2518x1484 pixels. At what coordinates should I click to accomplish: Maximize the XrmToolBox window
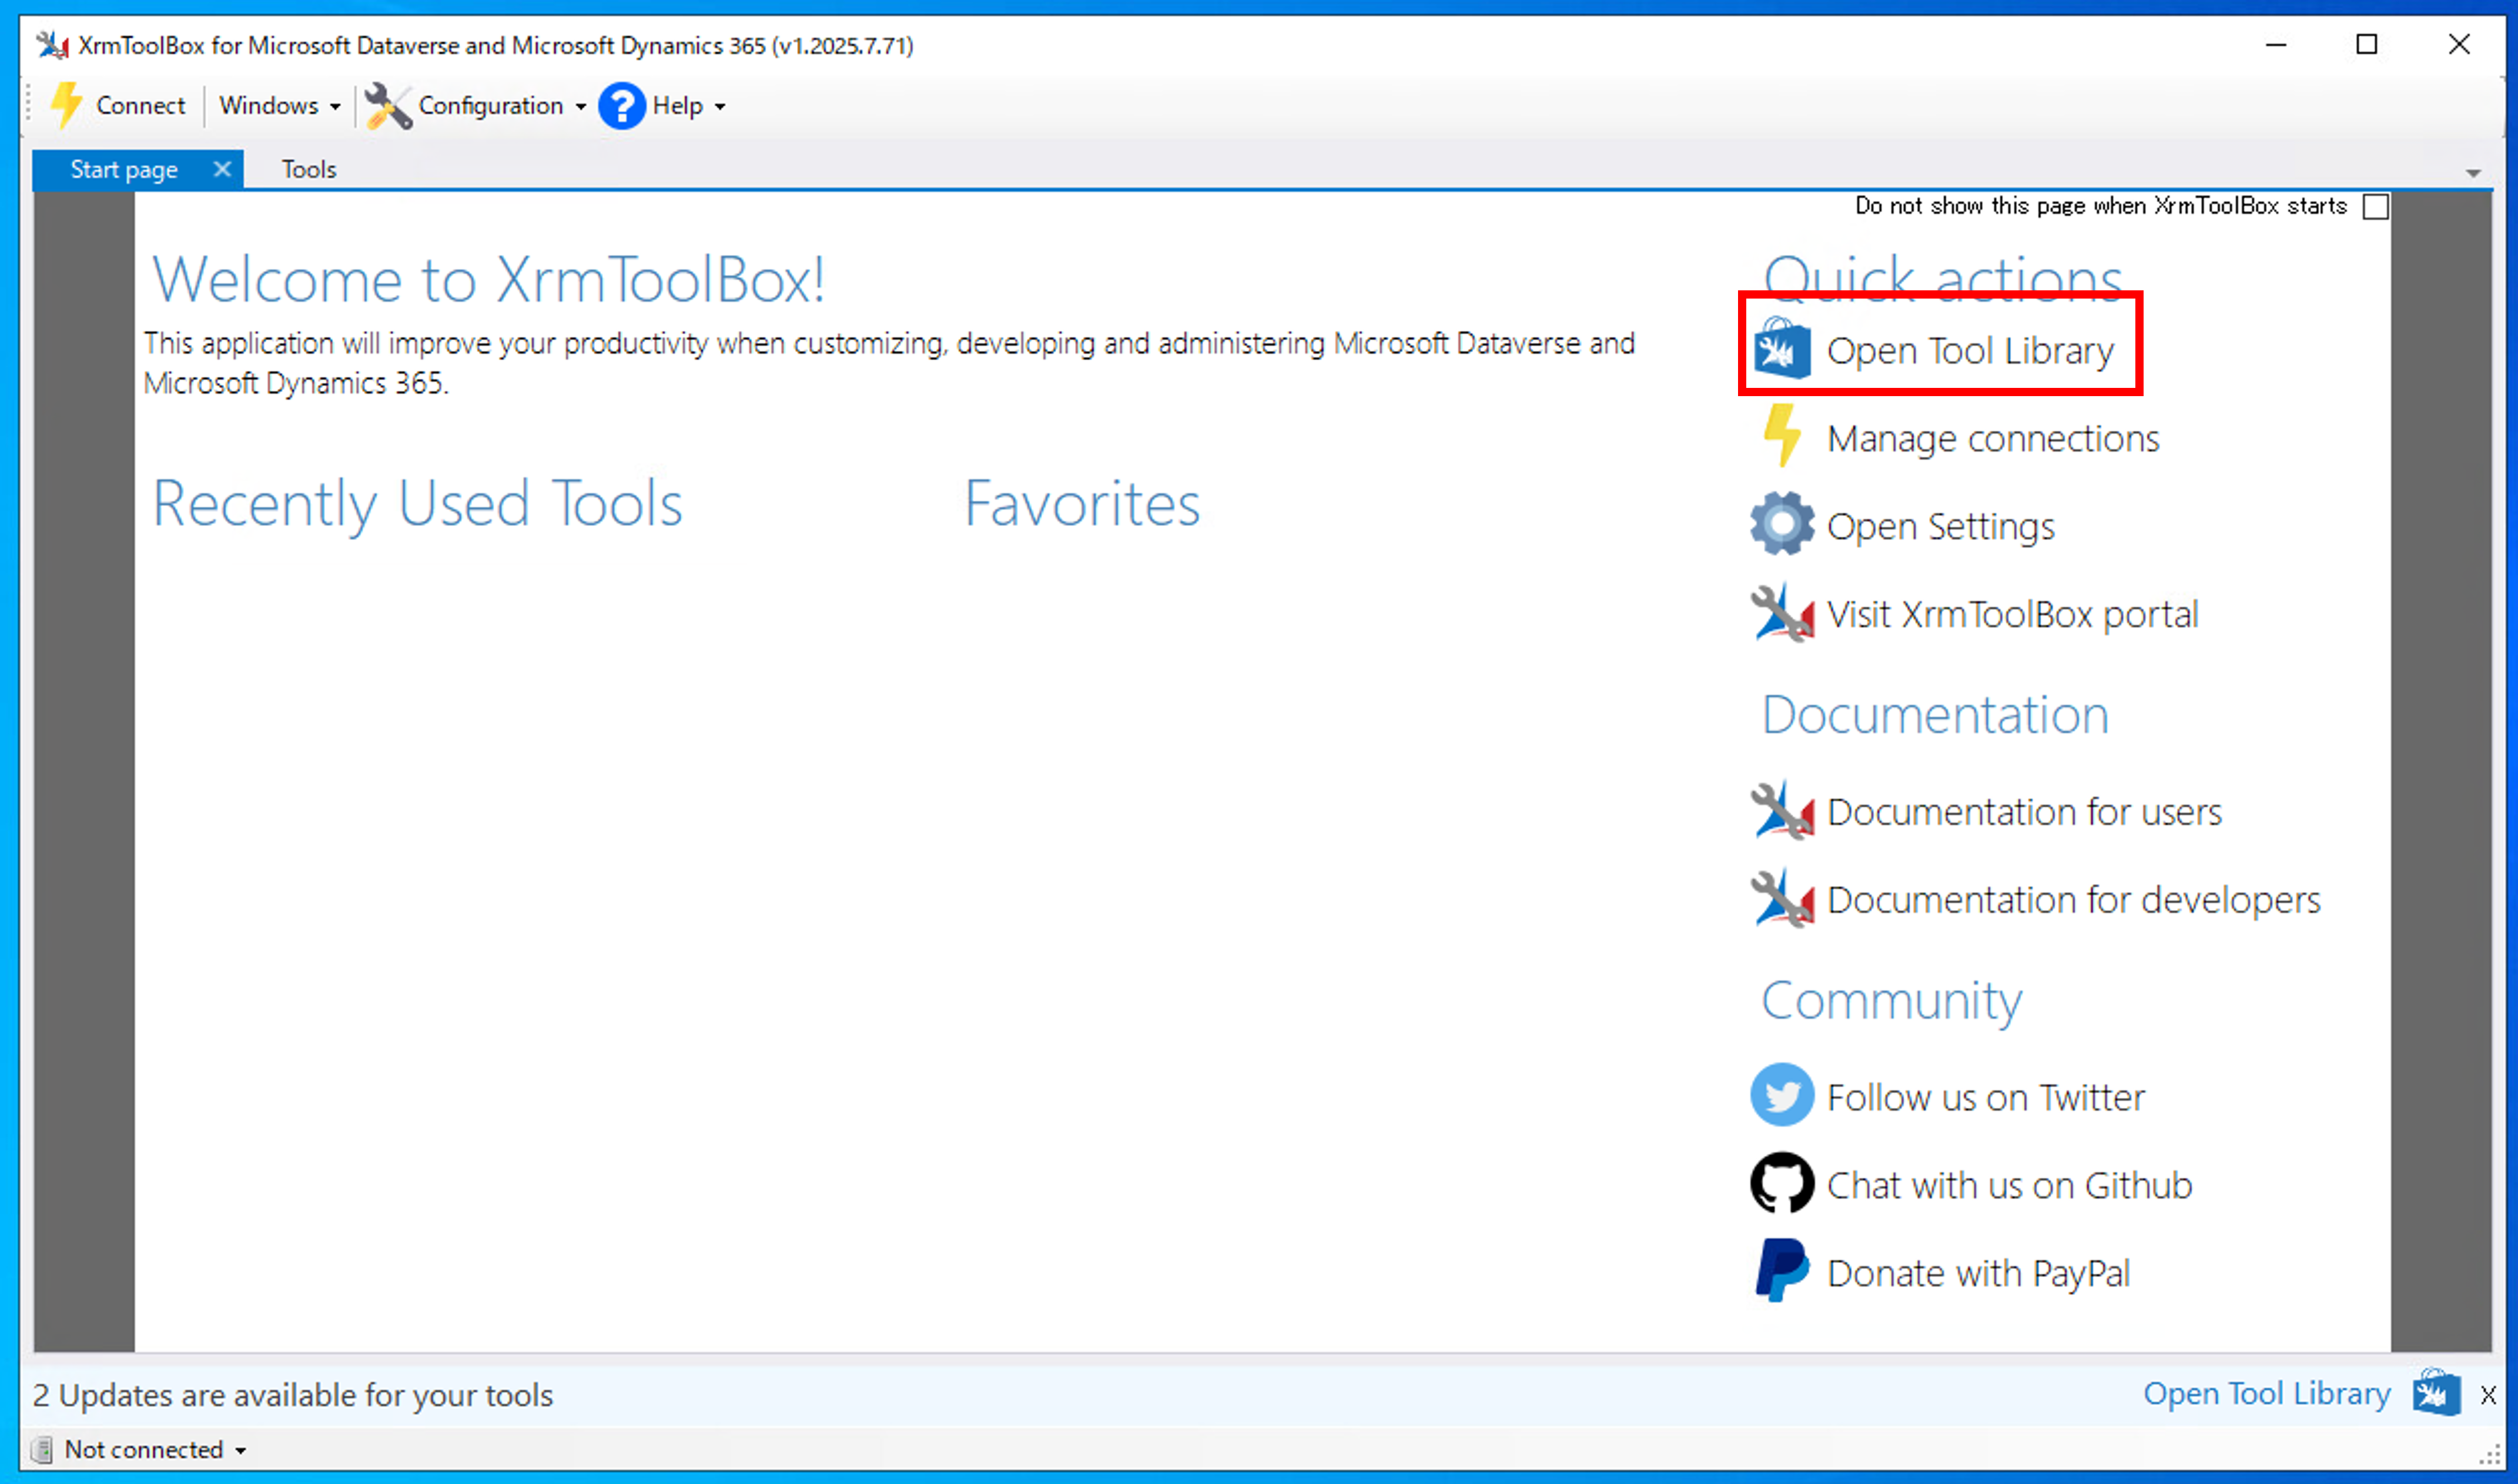pyautogui.click(x=2367, y=45)
